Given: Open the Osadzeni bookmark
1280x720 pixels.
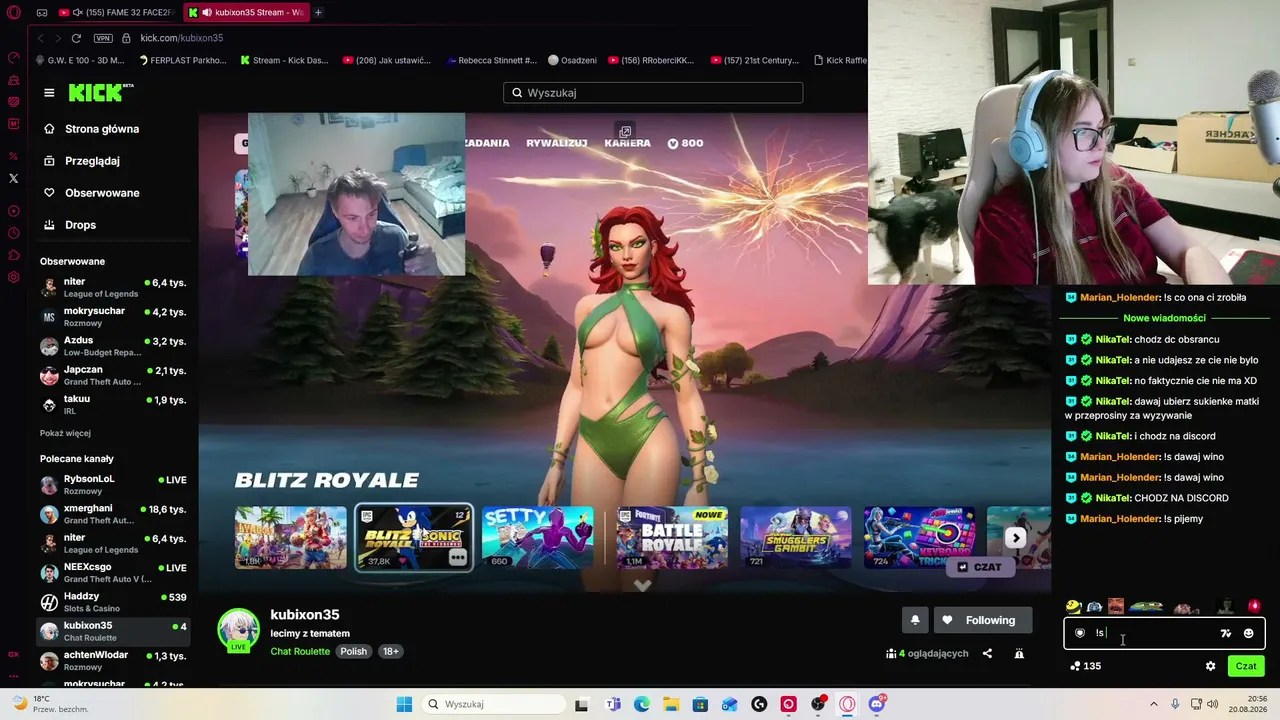Looking at the screenshot, I should [572, 60].
